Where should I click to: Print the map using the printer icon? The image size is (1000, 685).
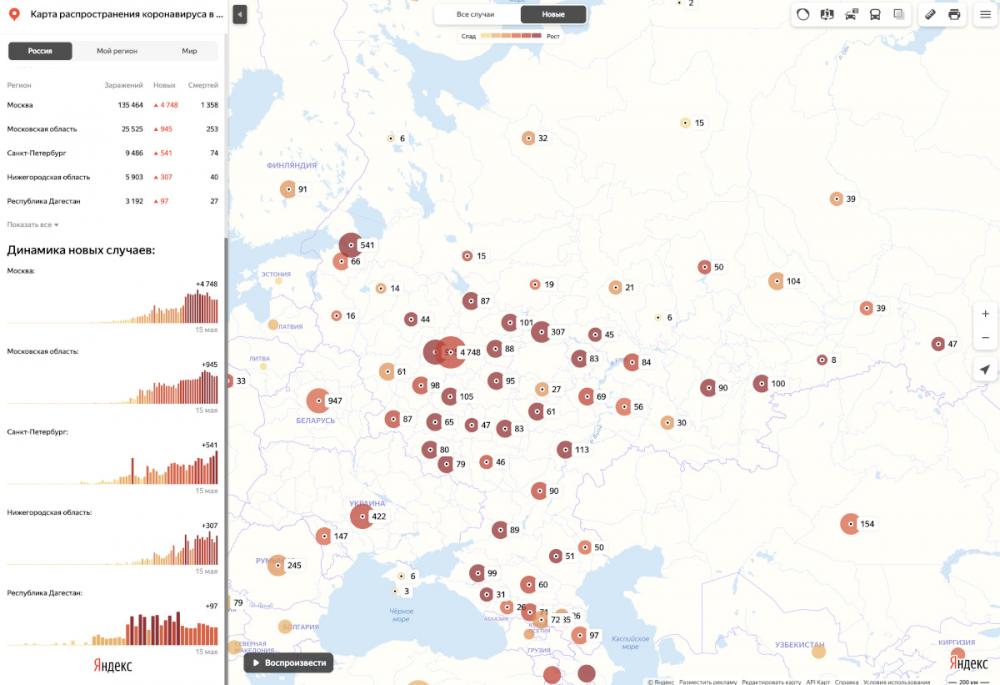(x=954, y=15)
